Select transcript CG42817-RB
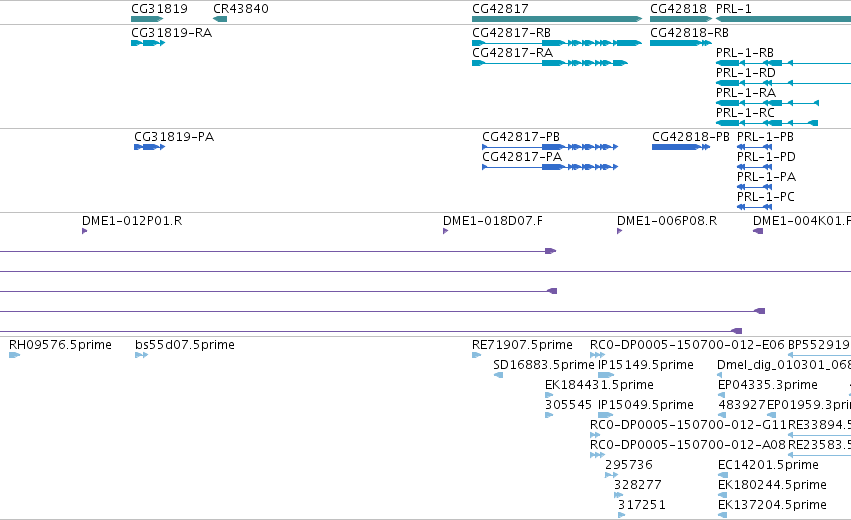The width and height of the screenshot is (851, 520). [x=557, y=43]
